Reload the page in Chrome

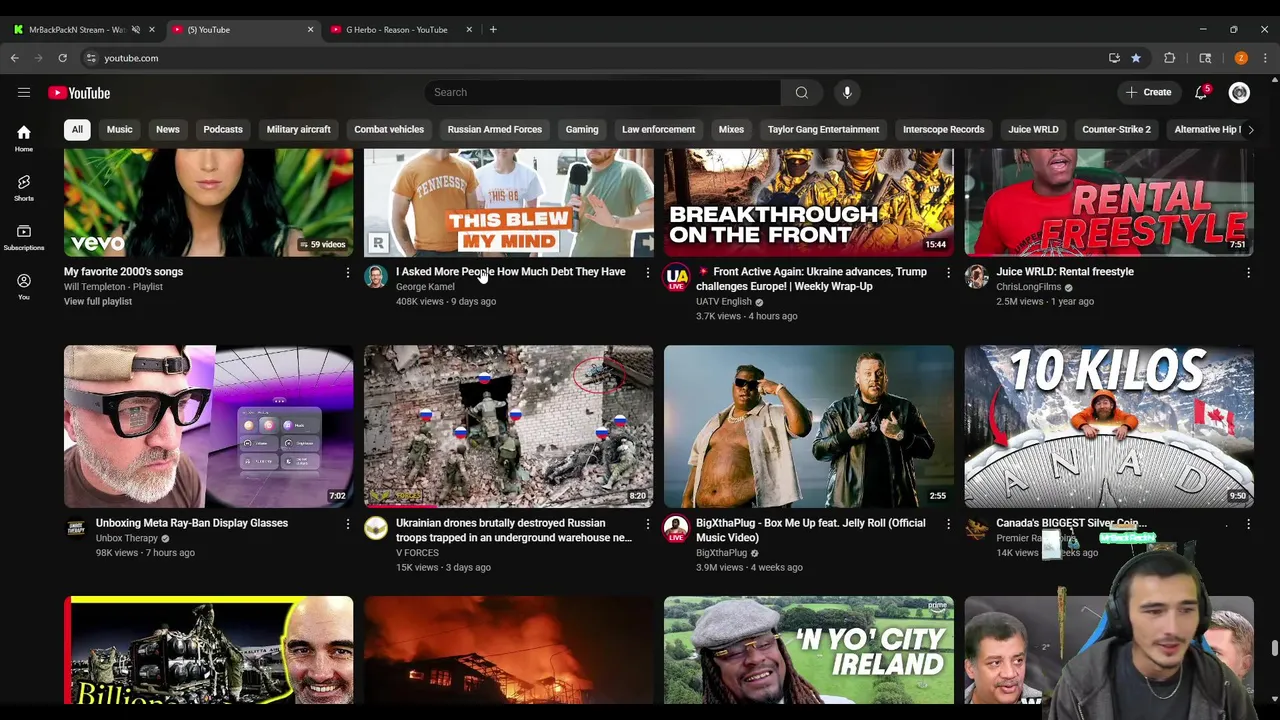62,58
